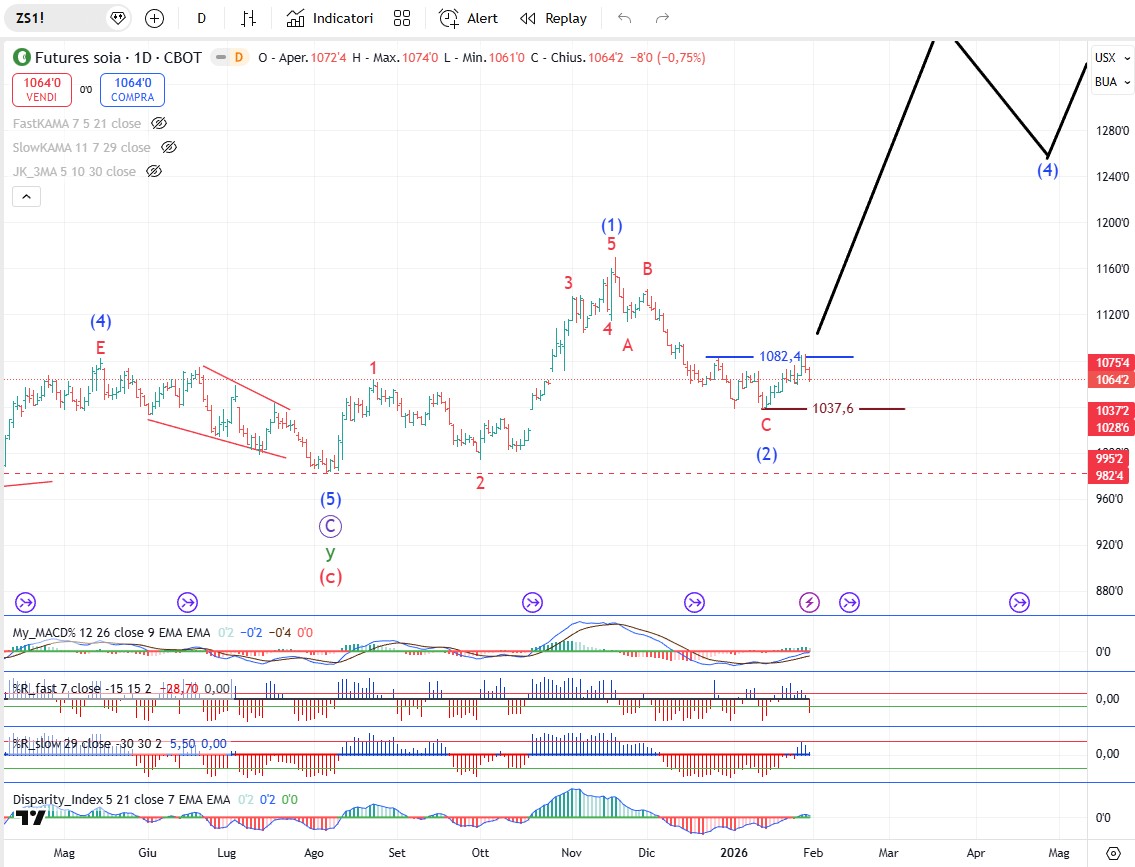Undo the last chart action

pyautogui.click(x=625, y=18)
